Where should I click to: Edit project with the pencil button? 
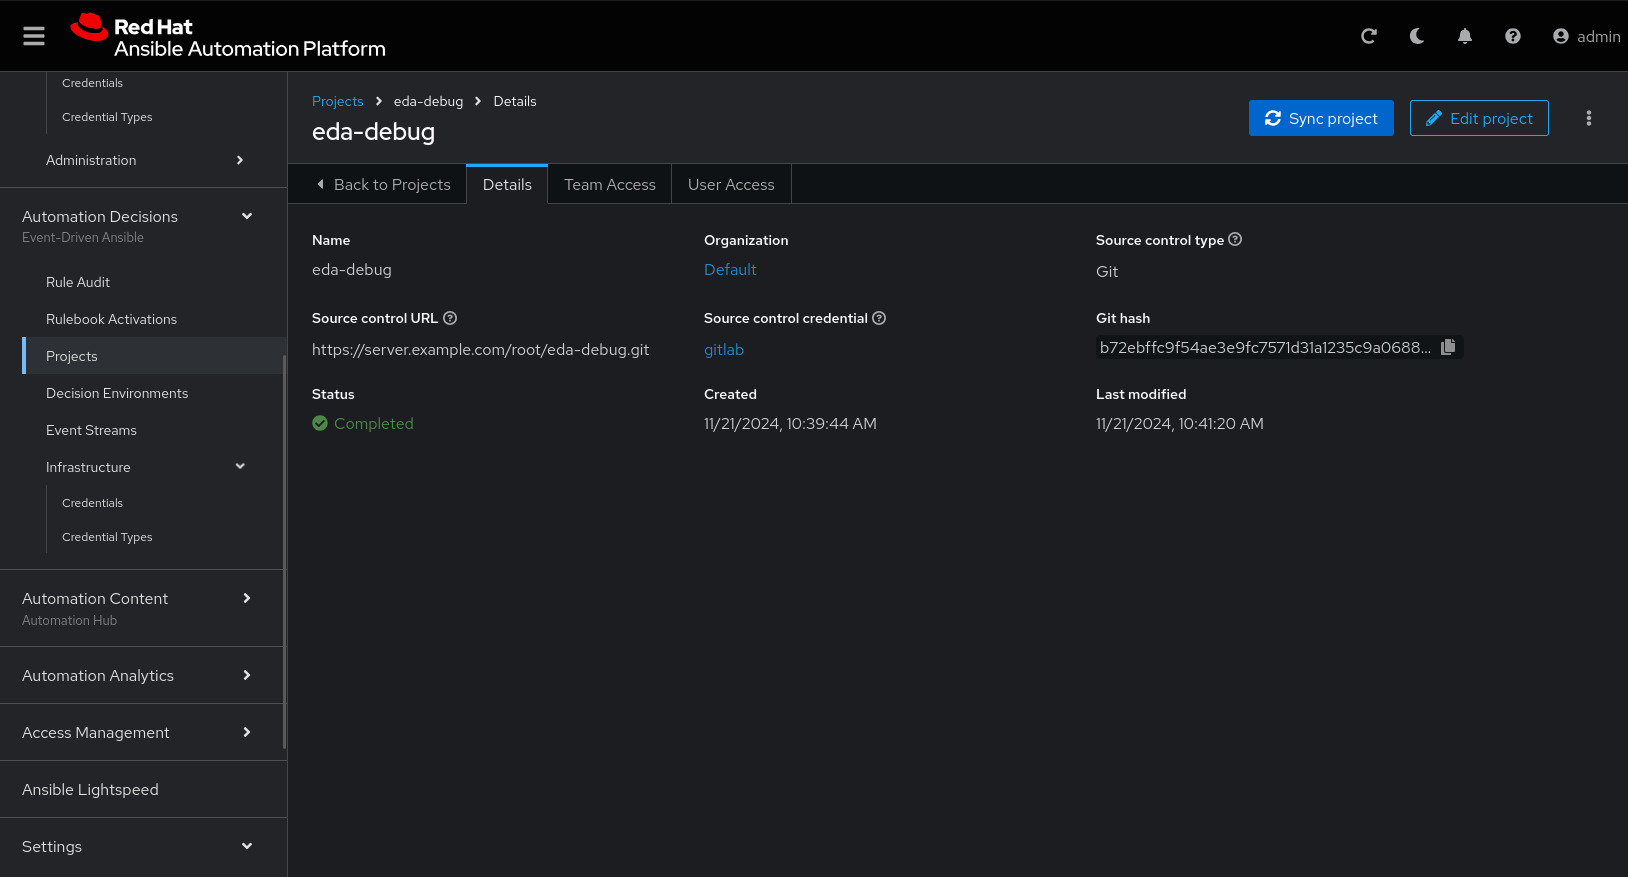1479,118
